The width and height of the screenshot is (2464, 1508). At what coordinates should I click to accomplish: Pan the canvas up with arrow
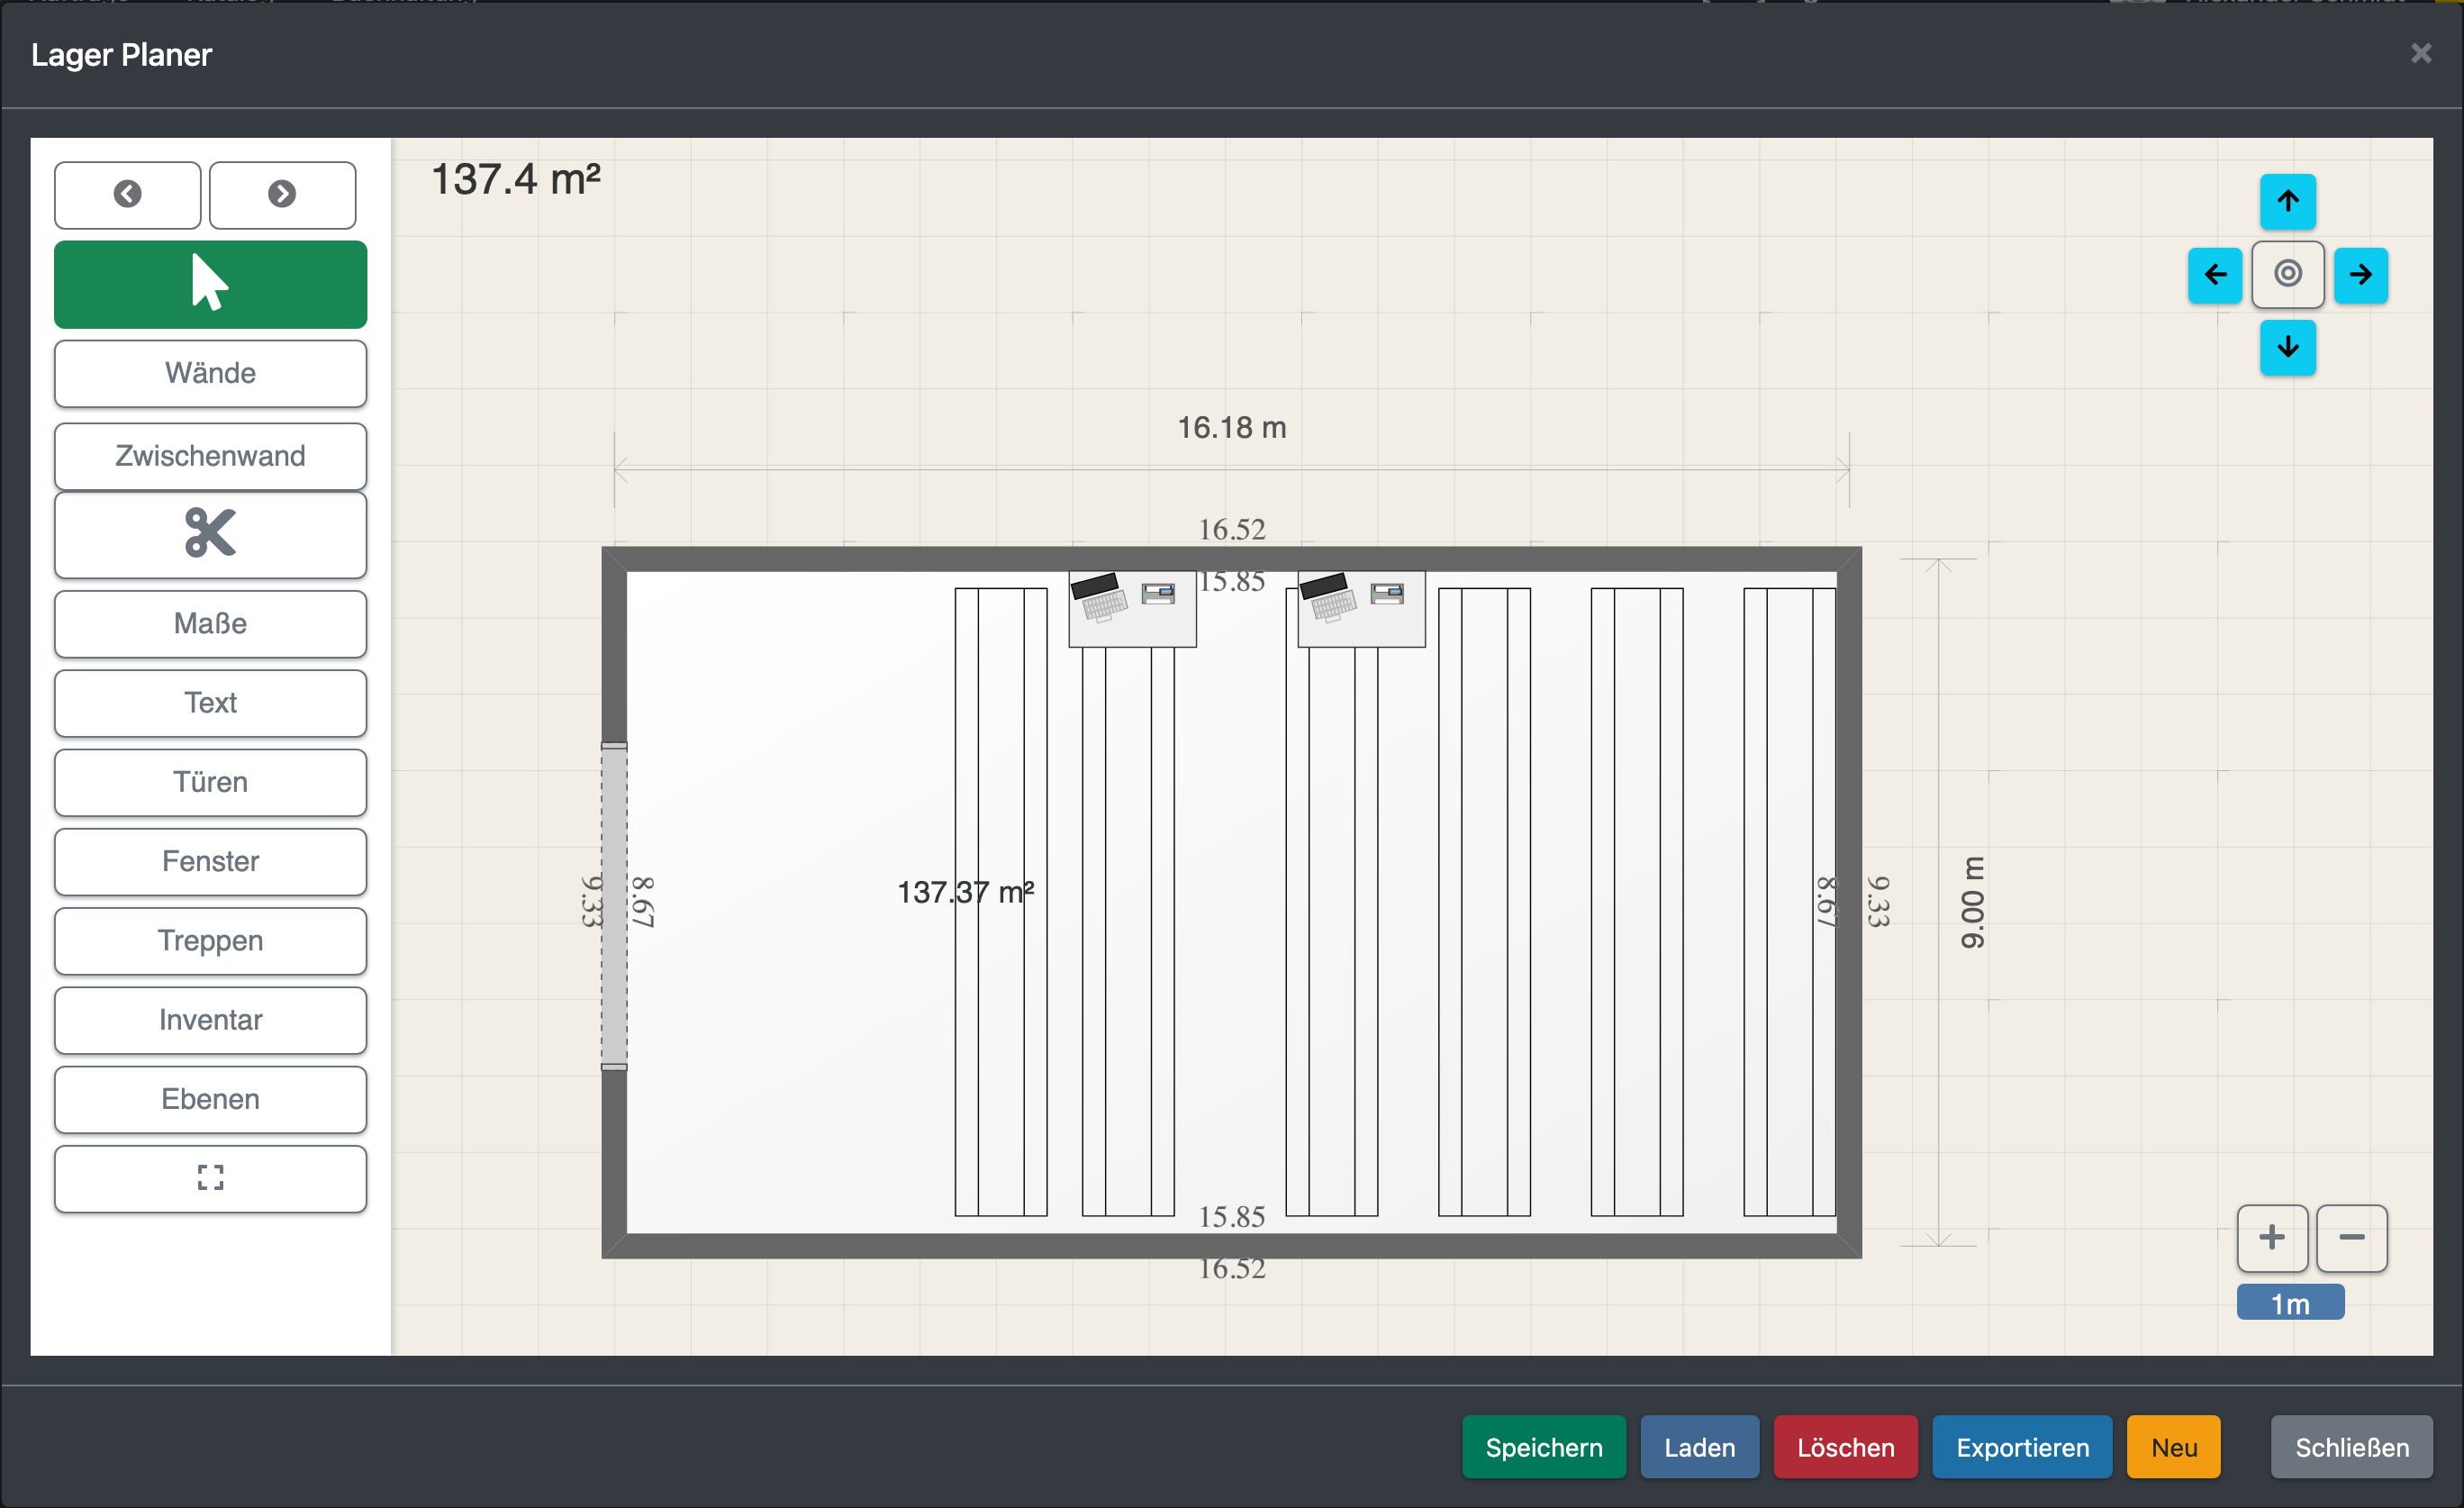(x=2287, y=201)
